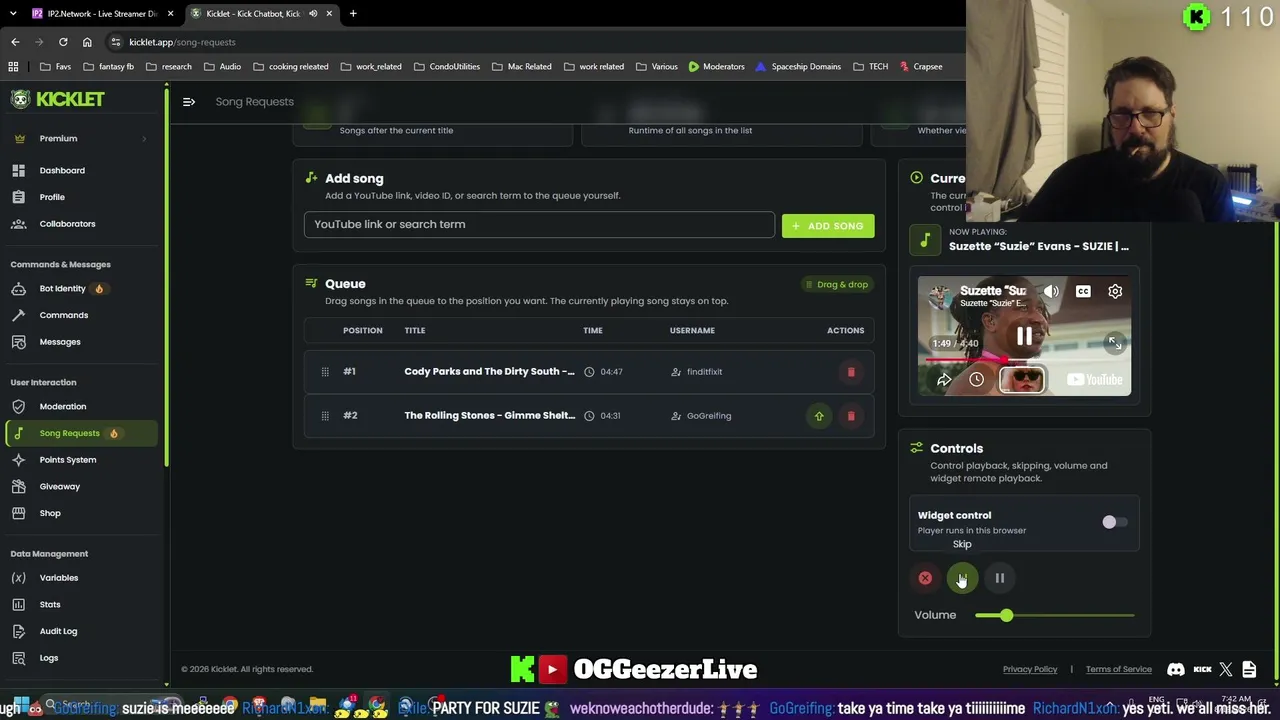Move Rolling Stones song up in queue
Viewport: 1280px width, 720px height.
(819, 416)
